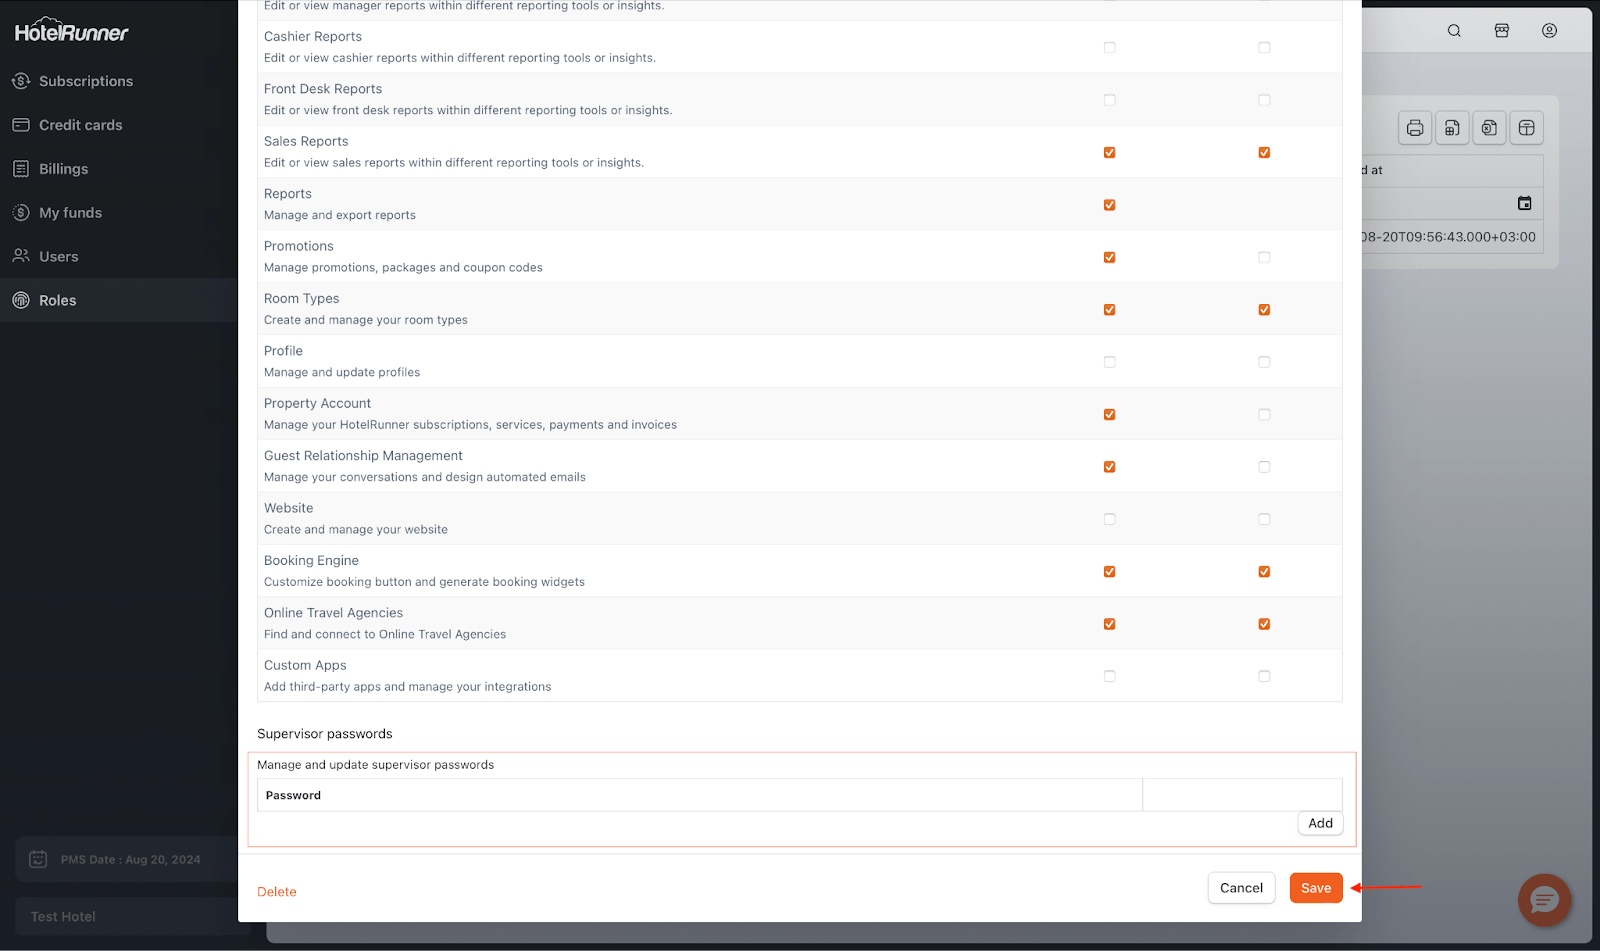
Task: Click the Excel file export icon
Action: pos(1489,128)
